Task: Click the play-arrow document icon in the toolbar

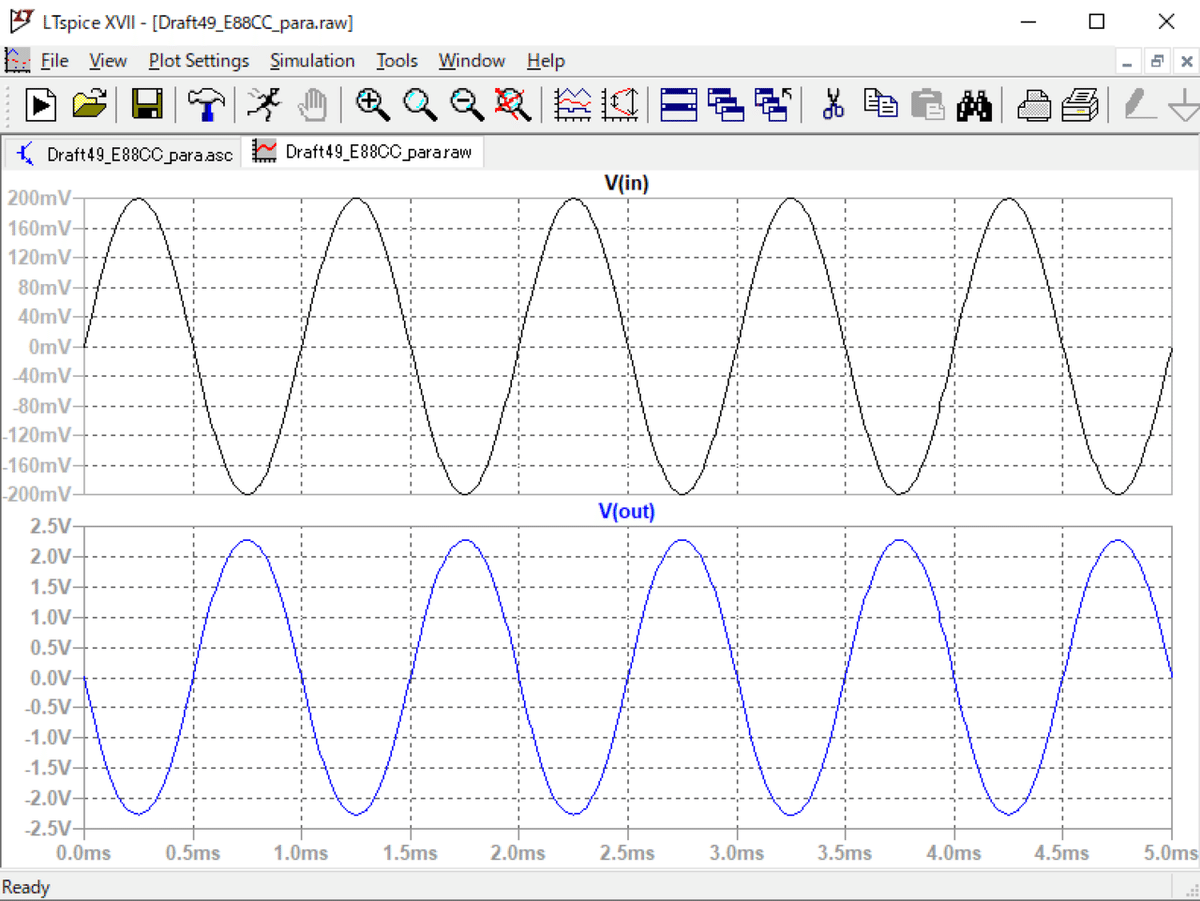Action: (41, 103)
